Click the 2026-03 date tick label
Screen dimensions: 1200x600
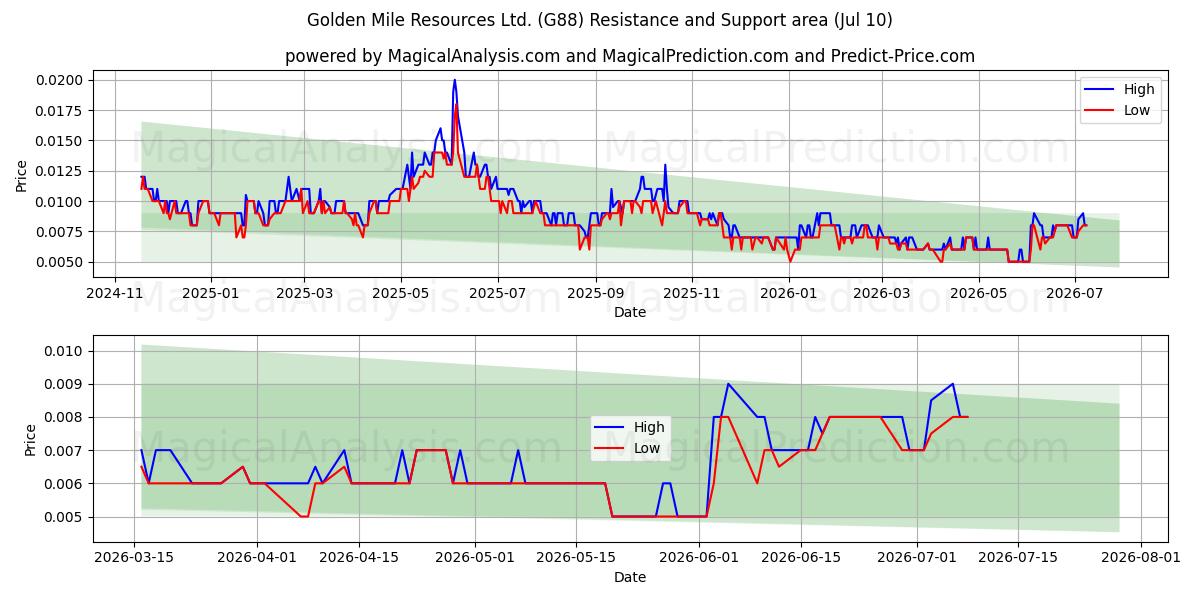click(882, 293)
